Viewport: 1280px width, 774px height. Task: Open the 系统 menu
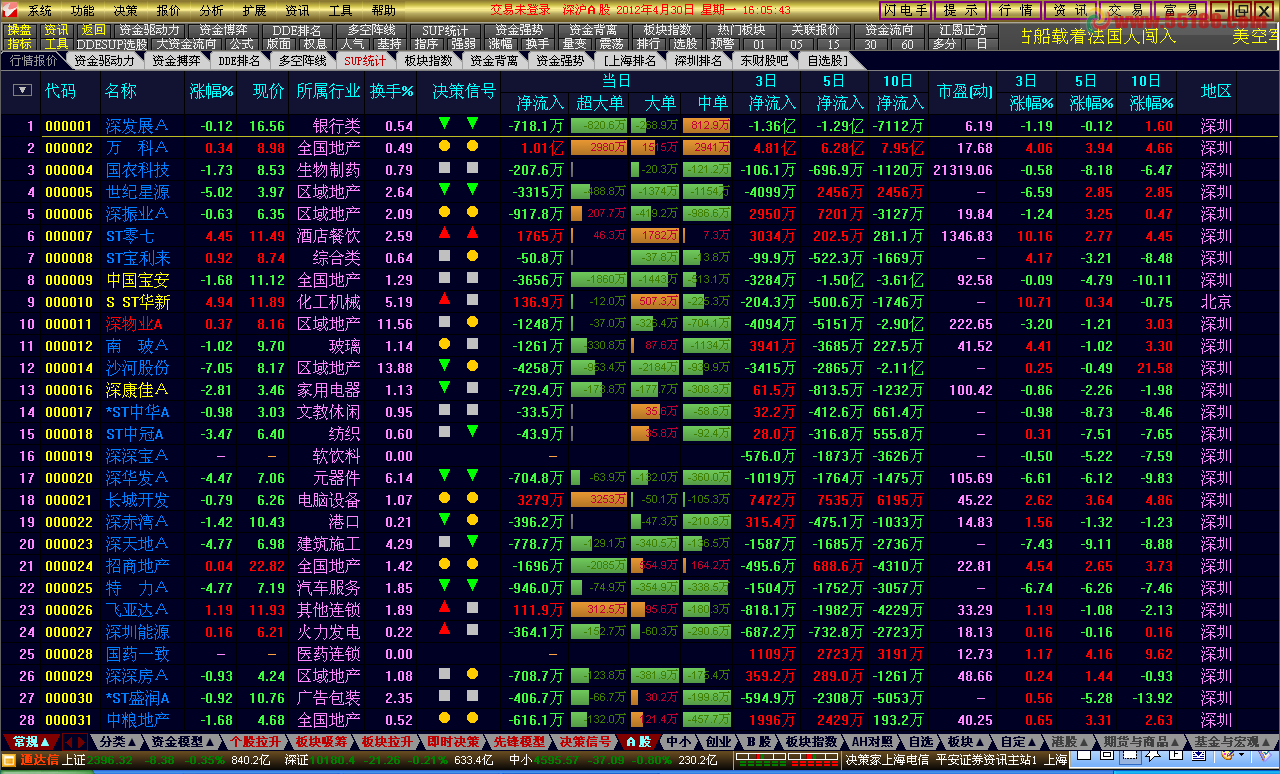pos(41,10)
